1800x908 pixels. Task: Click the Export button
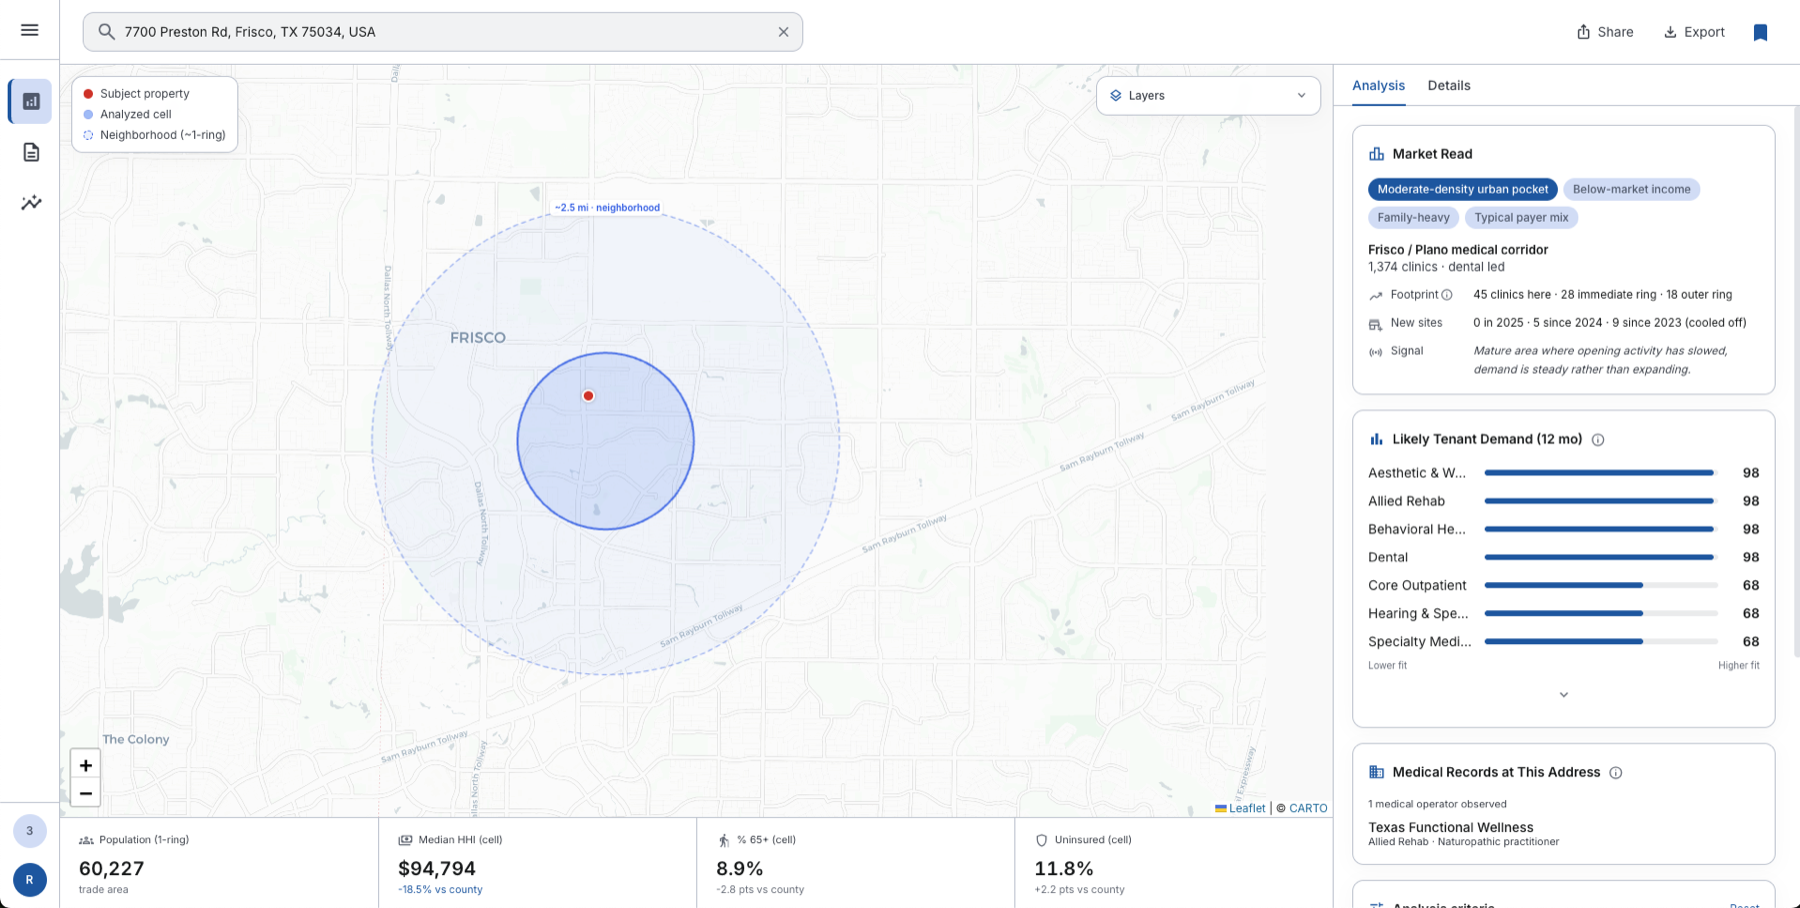pyautogui.click(x=1694, y=32)
